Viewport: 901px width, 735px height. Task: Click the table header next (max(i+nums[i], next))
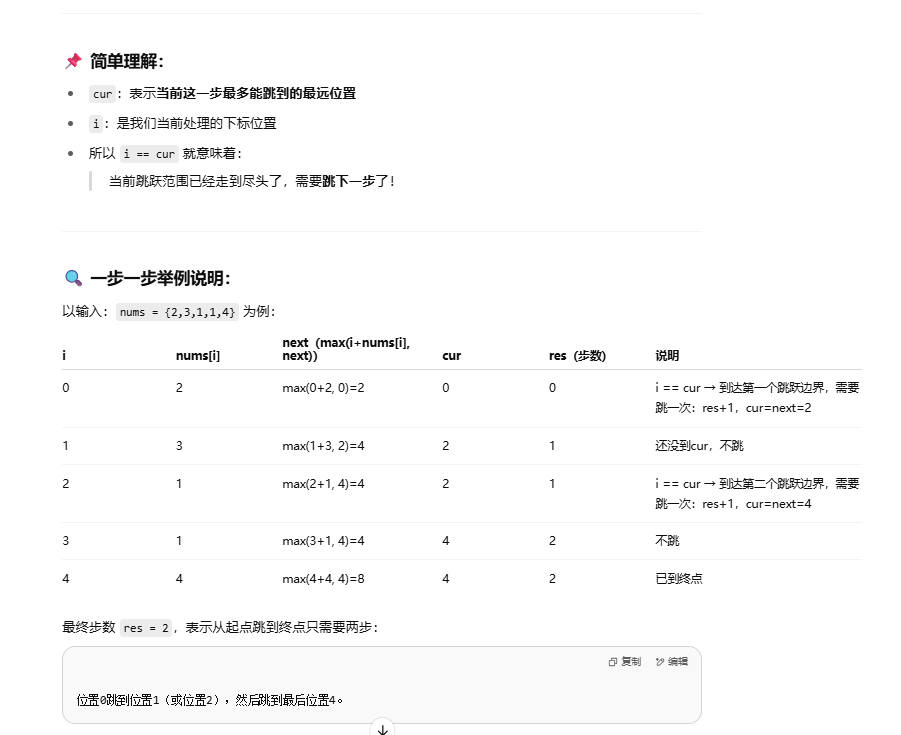(x=346, y=349)
